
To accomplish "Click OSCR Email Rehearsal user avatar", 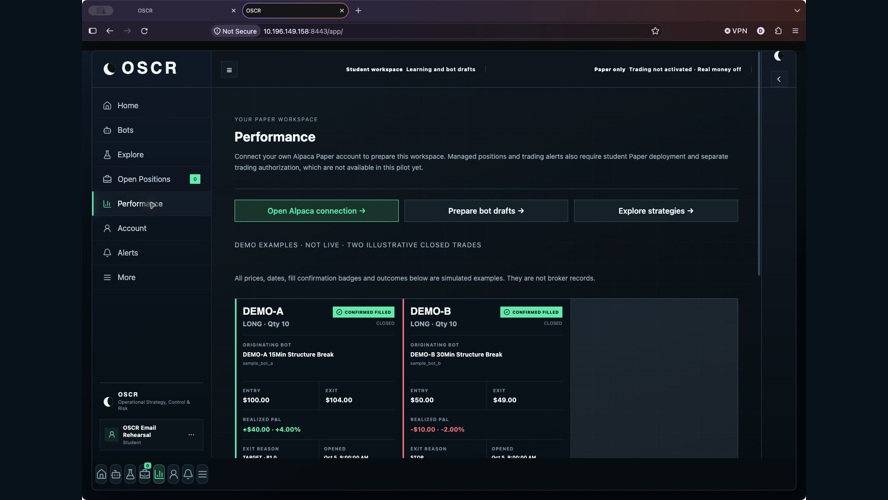I will [112, 435].
